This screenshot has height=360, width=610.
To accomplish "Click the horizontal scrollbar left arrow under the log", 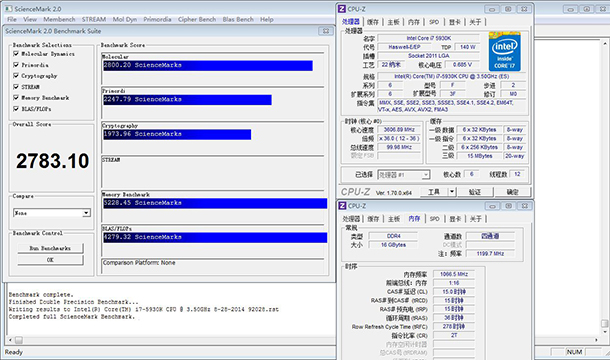I will pos(11,340).
